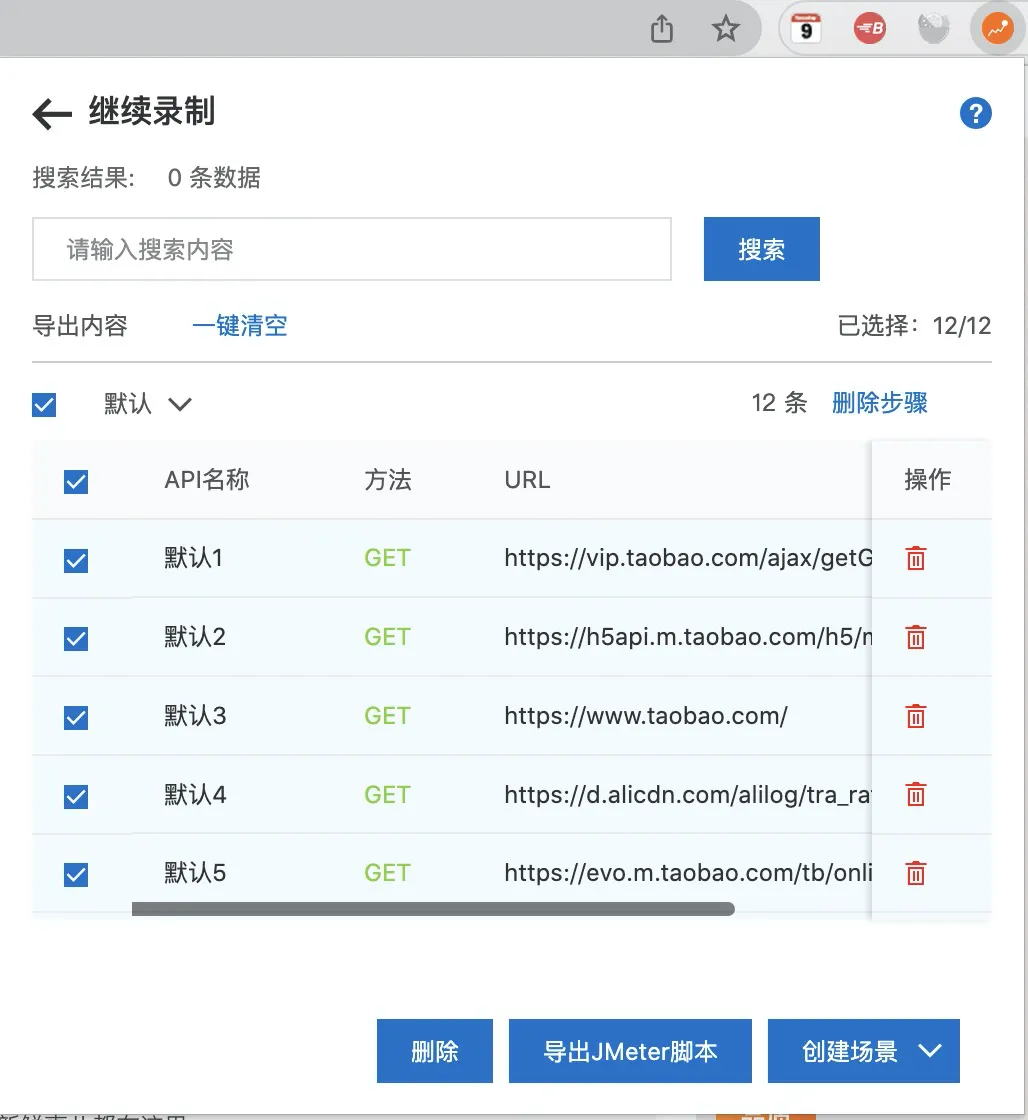Screen dimensions: 1028x1120
Task: Click the 默认3 API name
Action: point(195,716)
